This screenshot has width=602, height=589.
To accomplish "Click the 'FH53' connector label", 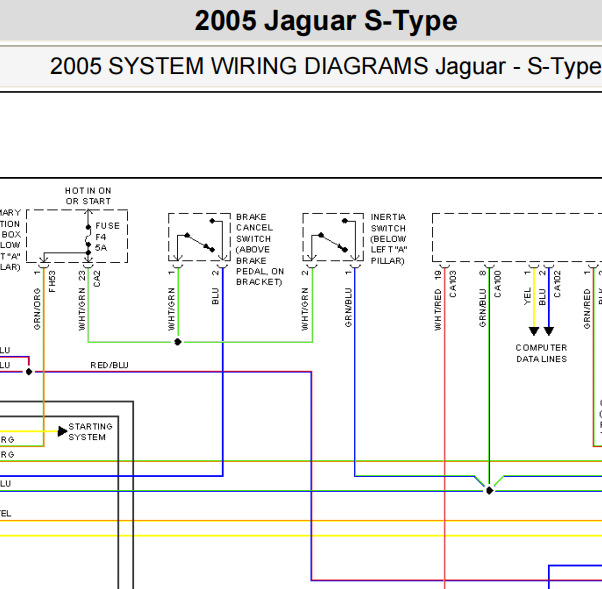I will [53, 281].
